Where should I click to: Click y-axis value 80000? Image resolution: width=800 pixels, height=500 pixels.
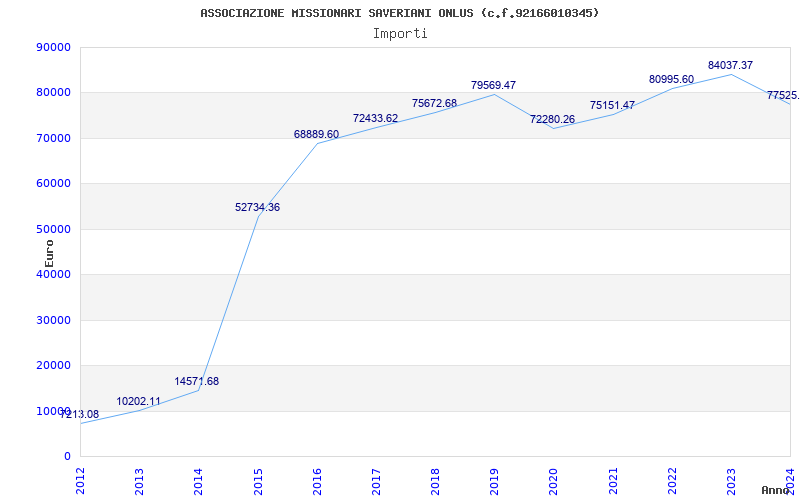(53, 93)
